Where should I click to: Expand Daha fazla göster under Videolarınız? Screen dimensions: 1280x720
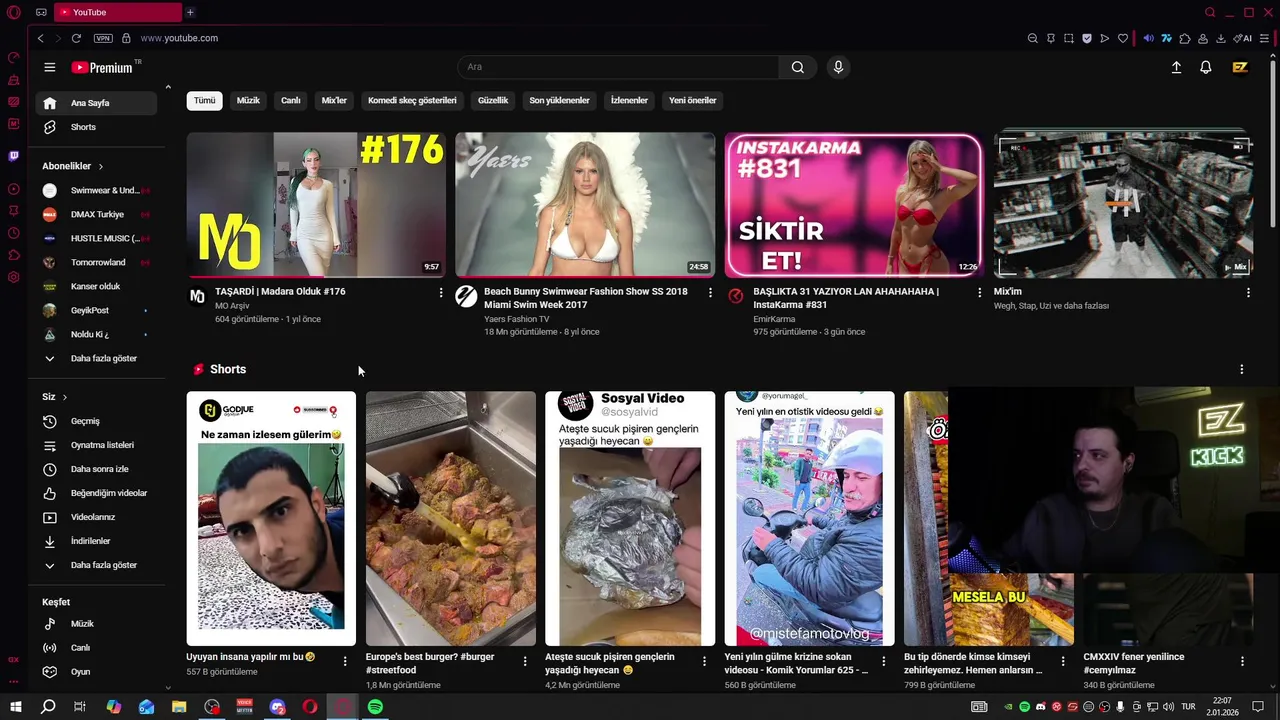96,565
